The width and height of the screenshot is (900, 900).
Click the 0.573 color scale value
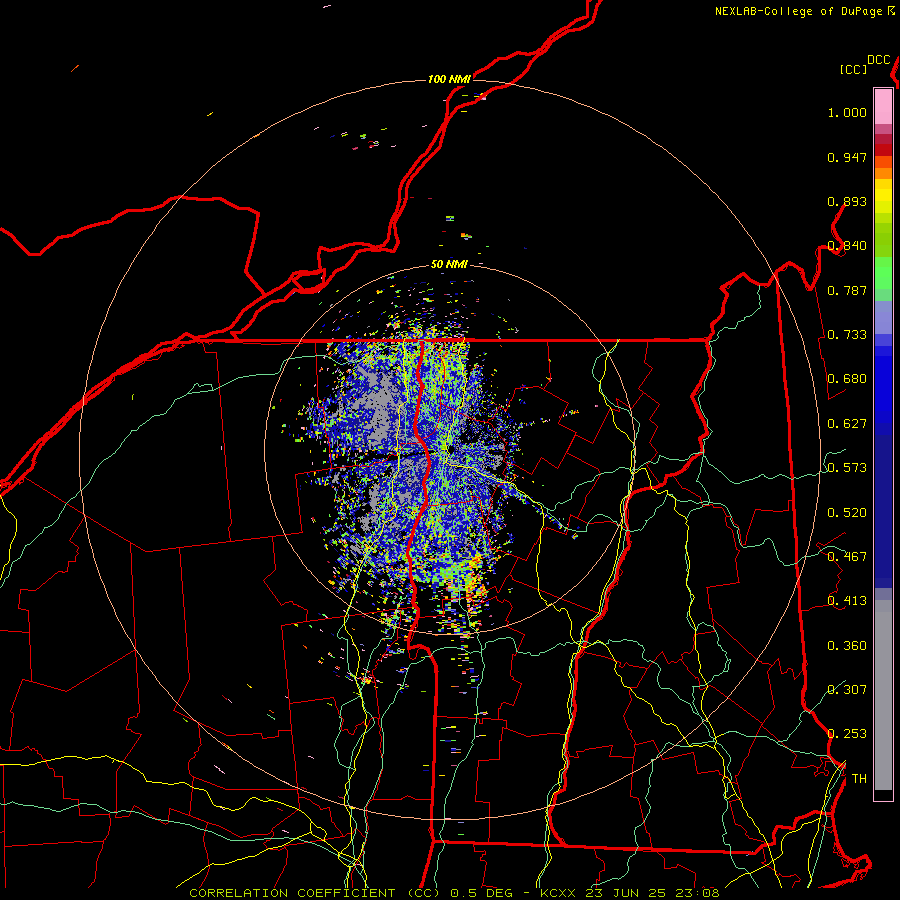(847, 468)
